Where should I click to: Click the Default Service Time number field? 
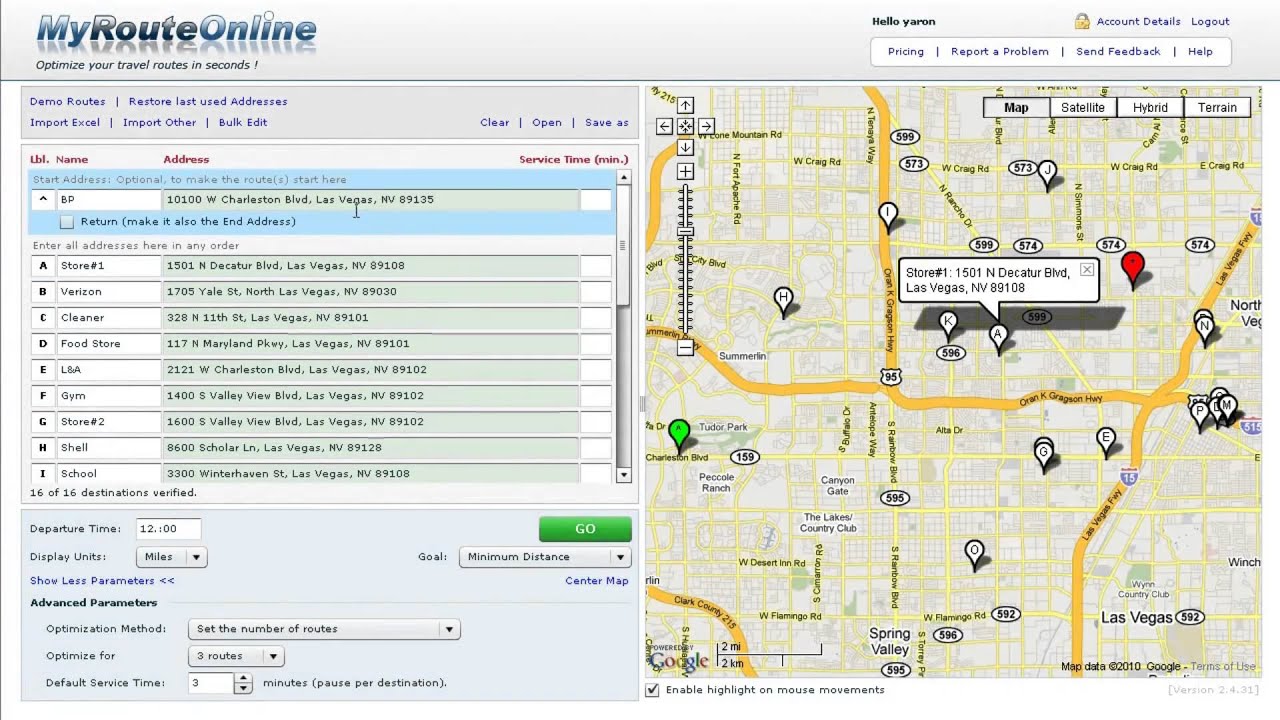point(212,683)
